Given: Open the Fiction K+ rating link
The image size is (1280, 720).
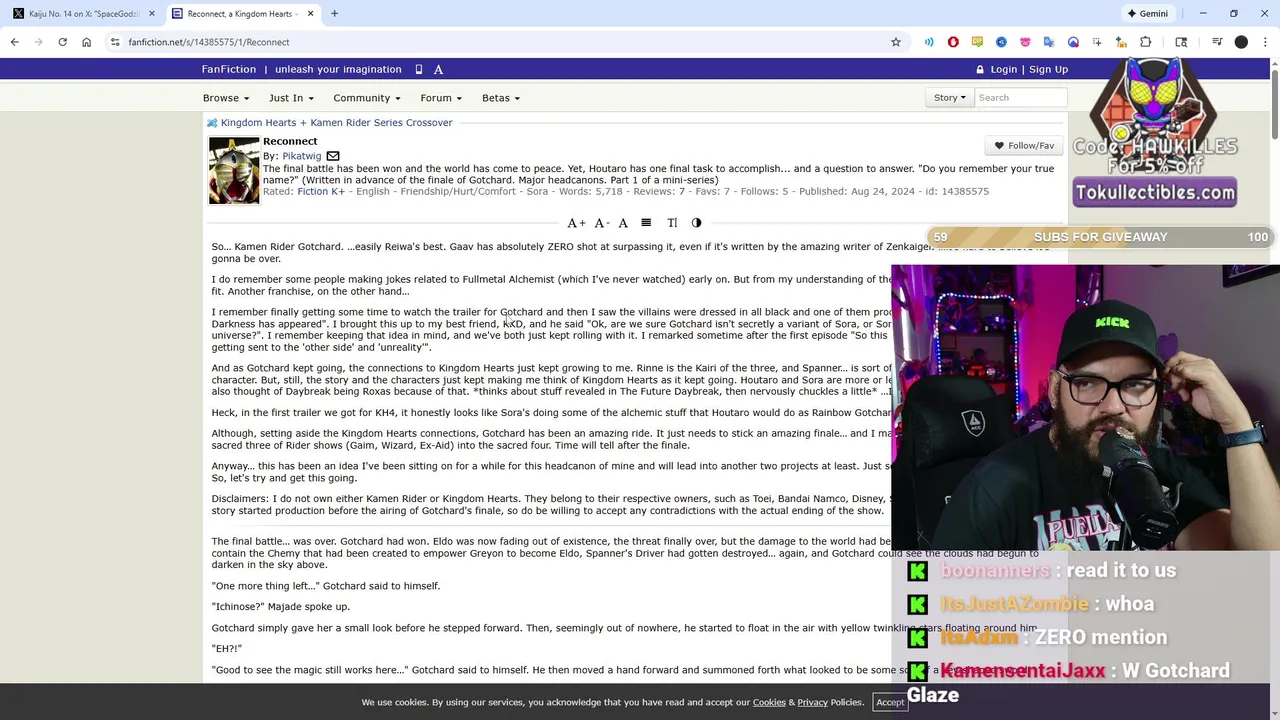Looking at the screenshot, I should tap(321, 191).
